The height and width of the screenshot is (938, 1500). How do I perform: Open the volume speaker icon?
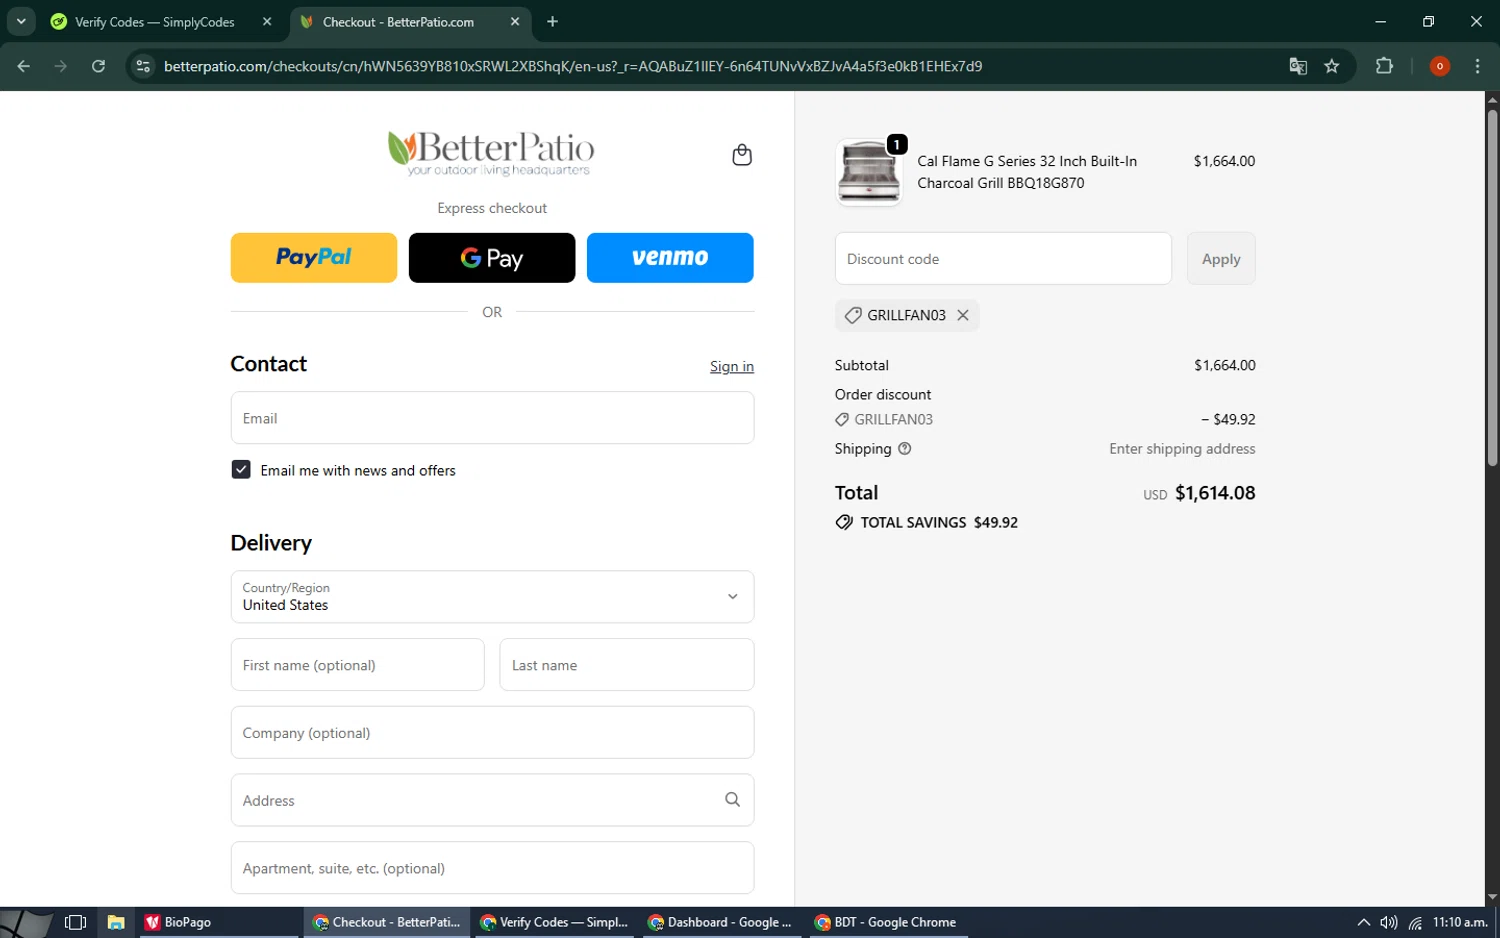[1388, 922]
